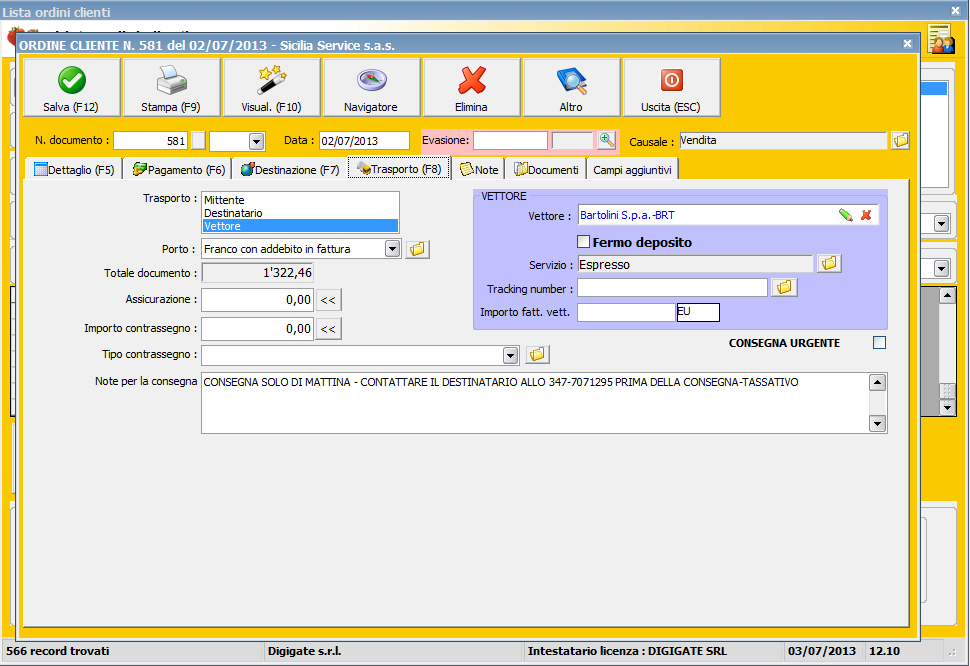970x666 pixels.
Task: Open Visual. (F10) preview wand button
Action: [272, 87]
